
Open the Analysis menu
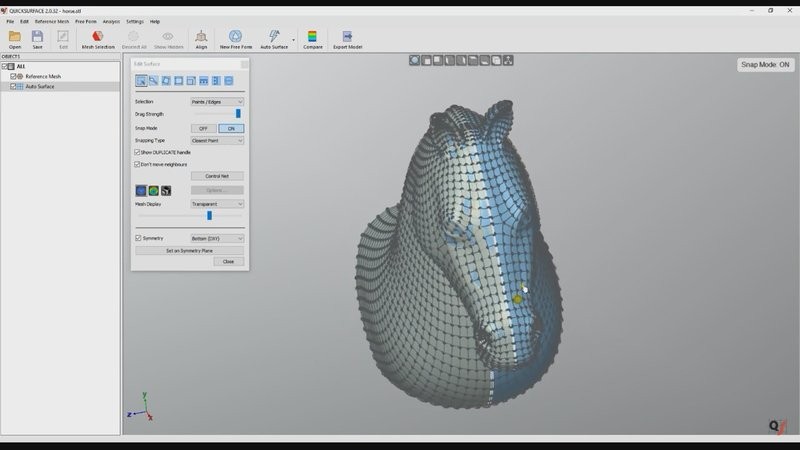pos(111,21)
